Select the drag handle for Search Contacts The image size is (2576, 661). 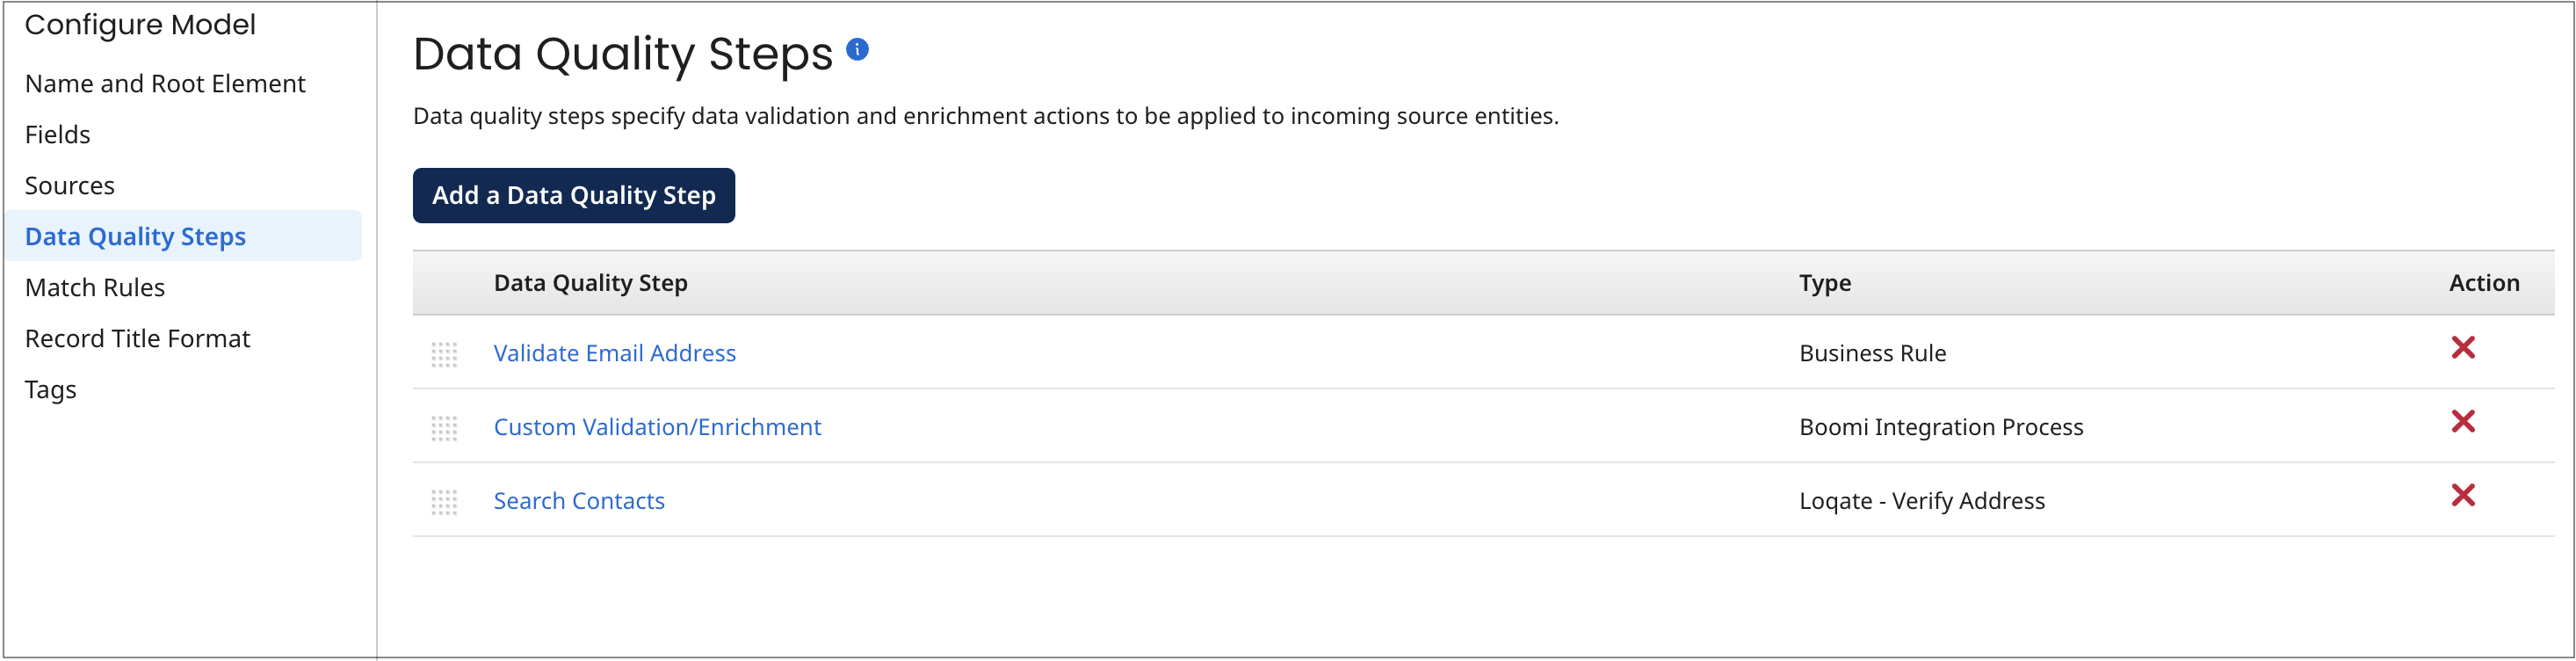[x=445, y=500]
